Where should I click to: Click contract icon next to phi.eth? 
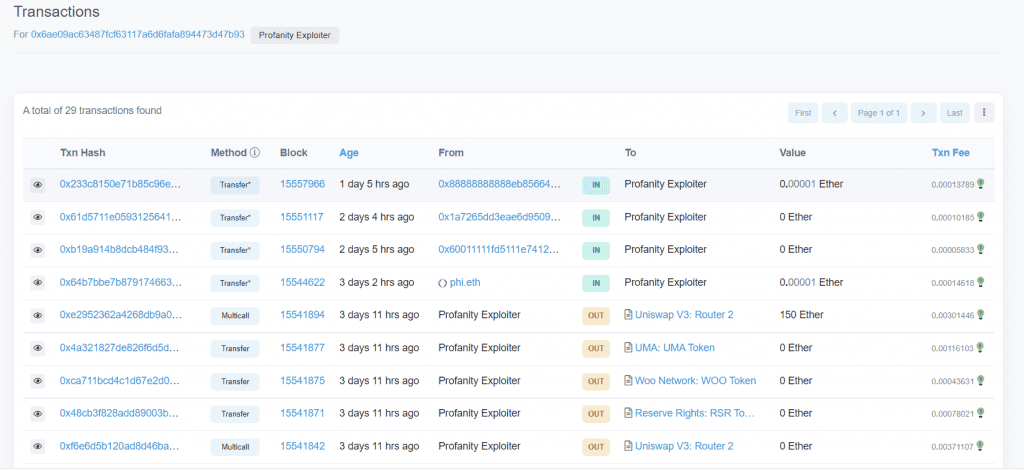click(x=443, y=283)
